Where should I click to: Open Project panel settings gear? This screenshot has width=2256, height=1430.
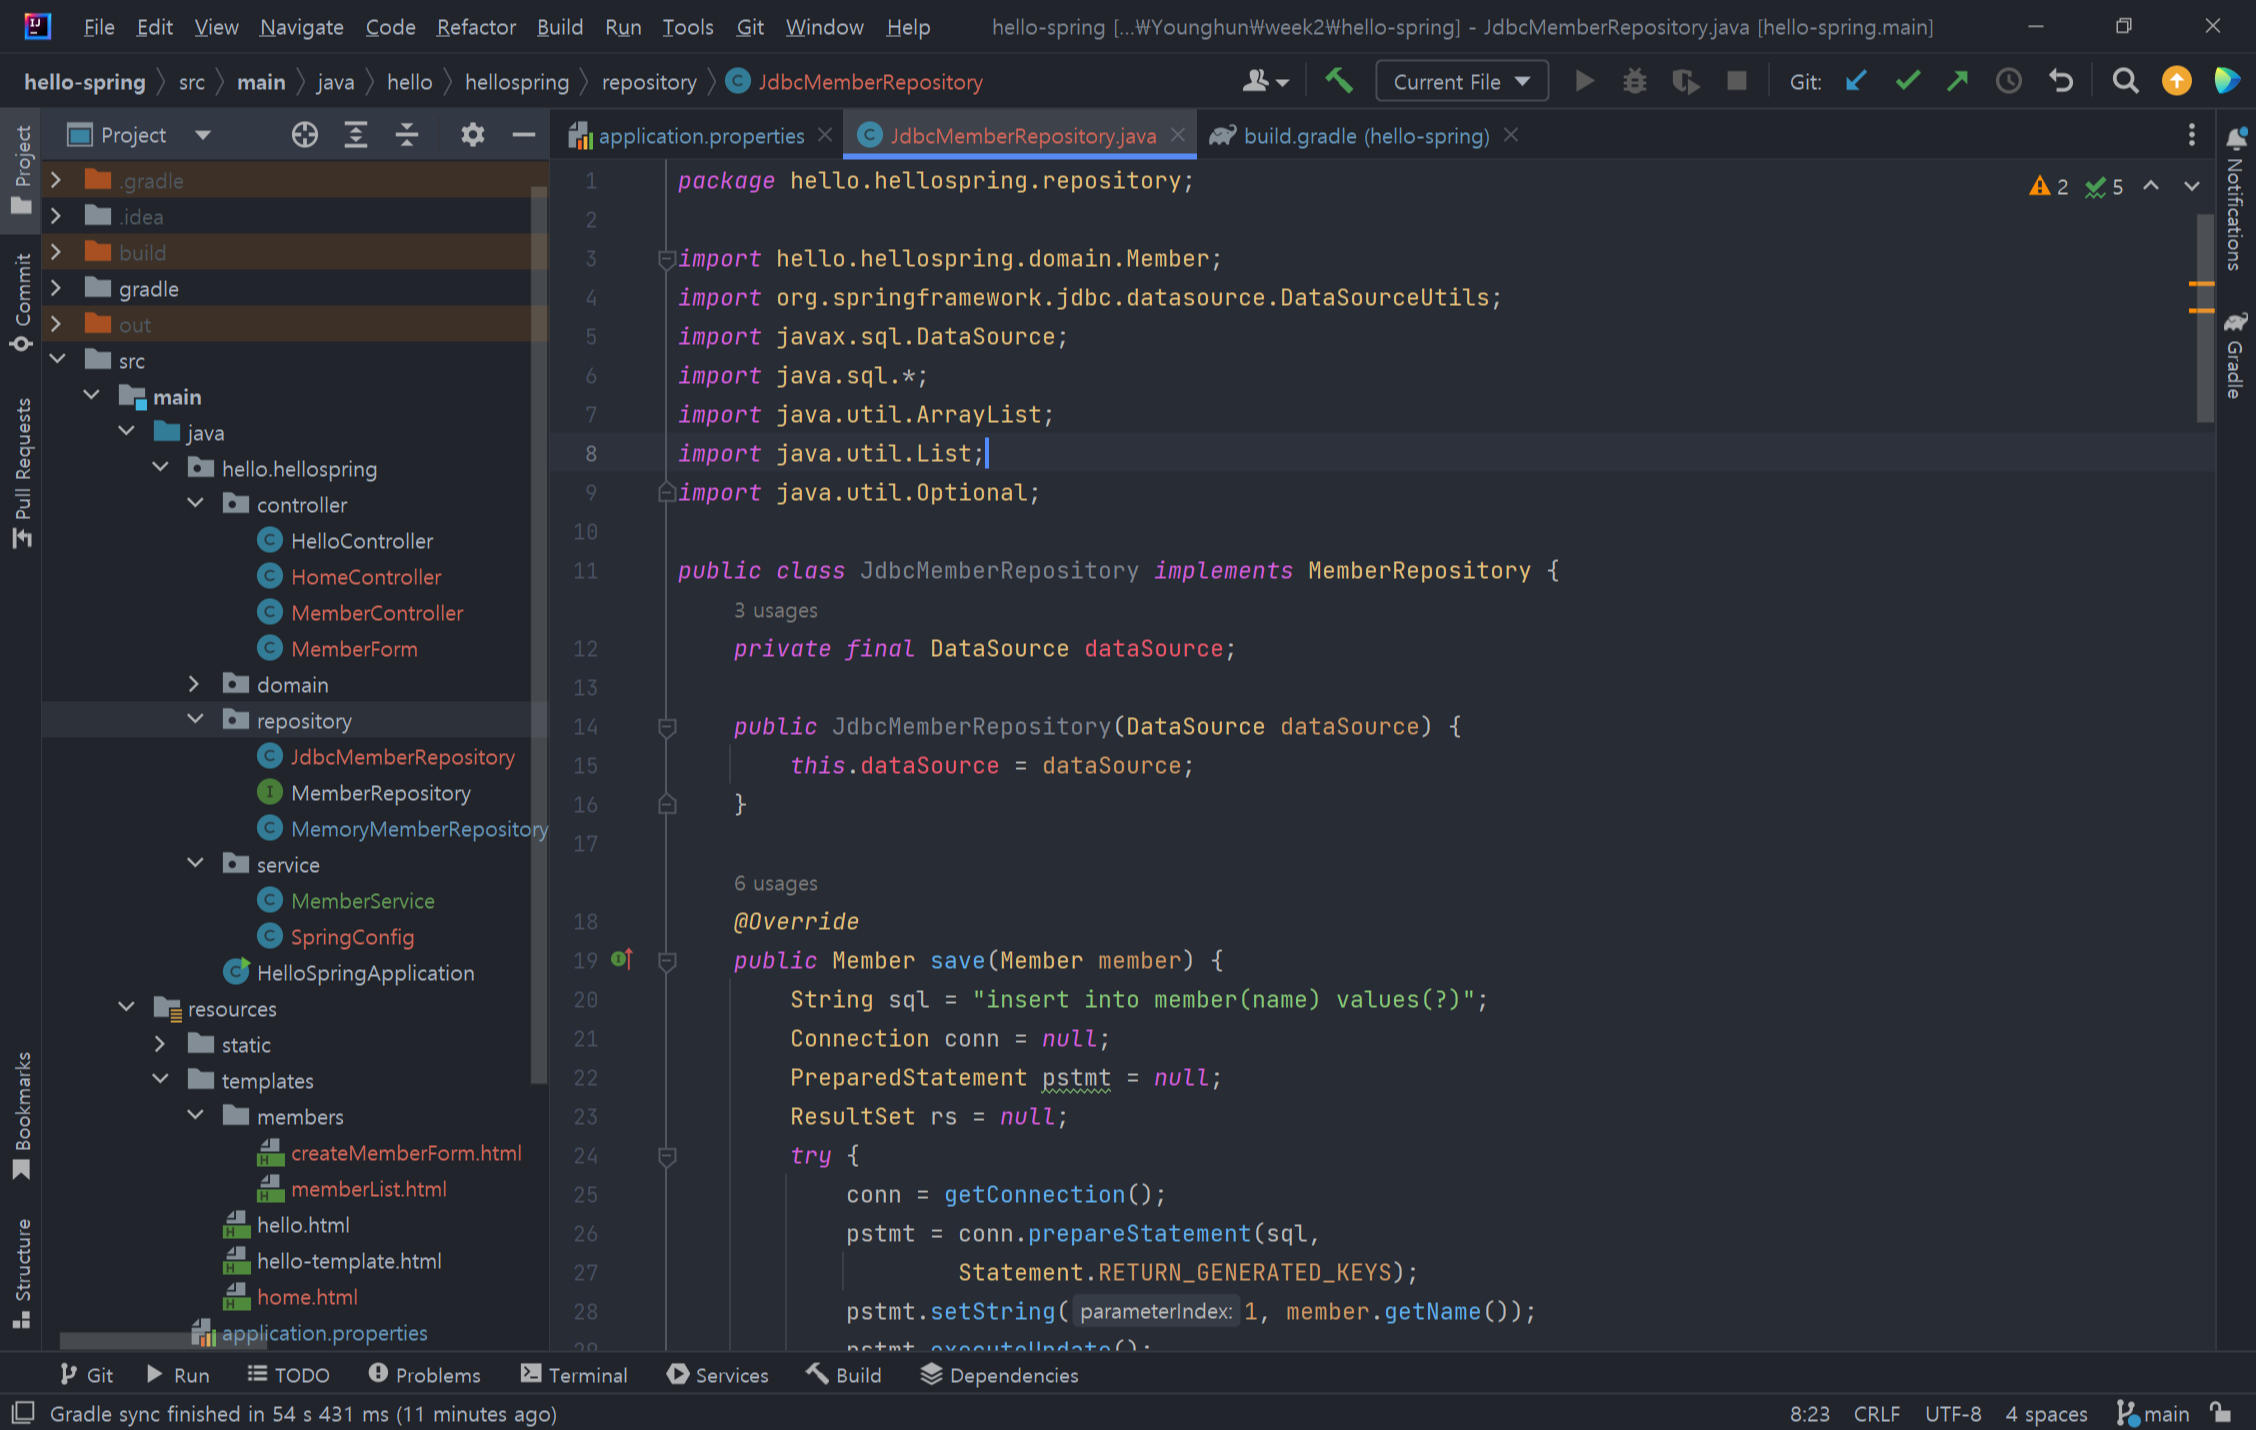pos(472,134)
